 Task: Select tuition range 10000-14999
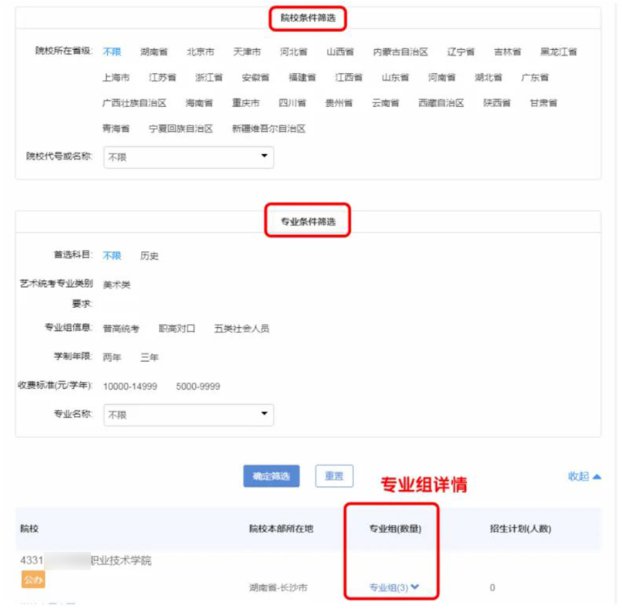point(130,386)
